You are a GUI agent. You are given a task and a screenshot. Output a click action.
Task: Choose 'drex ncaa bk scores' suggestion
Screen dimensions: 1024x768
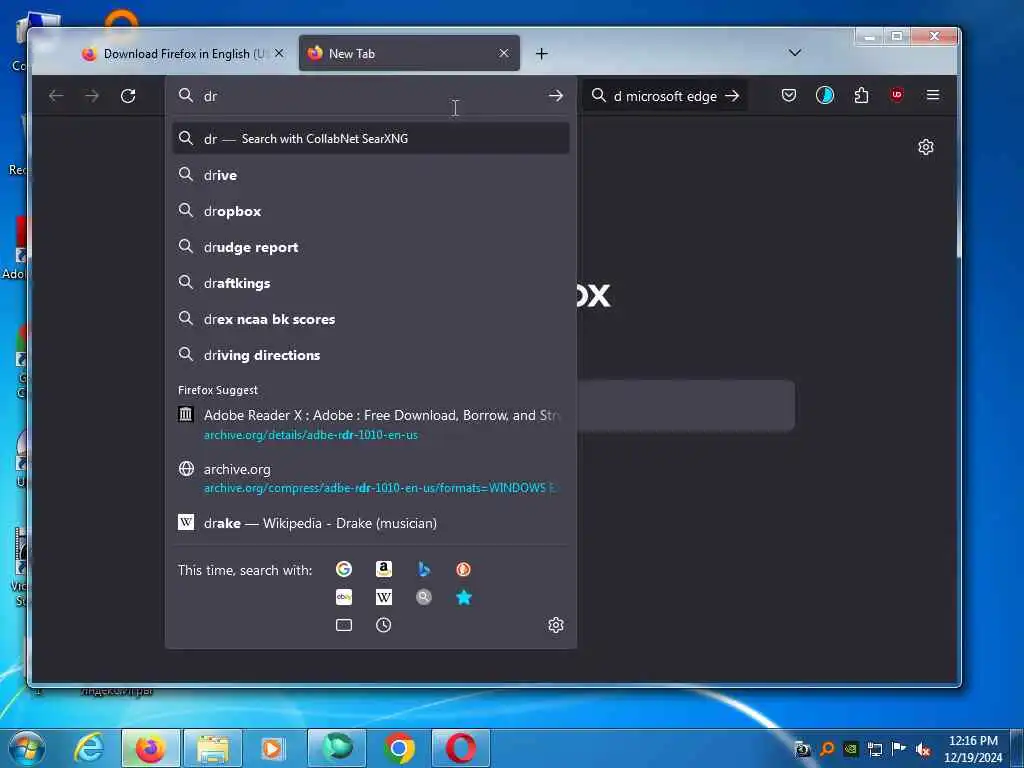pos(370,319)
